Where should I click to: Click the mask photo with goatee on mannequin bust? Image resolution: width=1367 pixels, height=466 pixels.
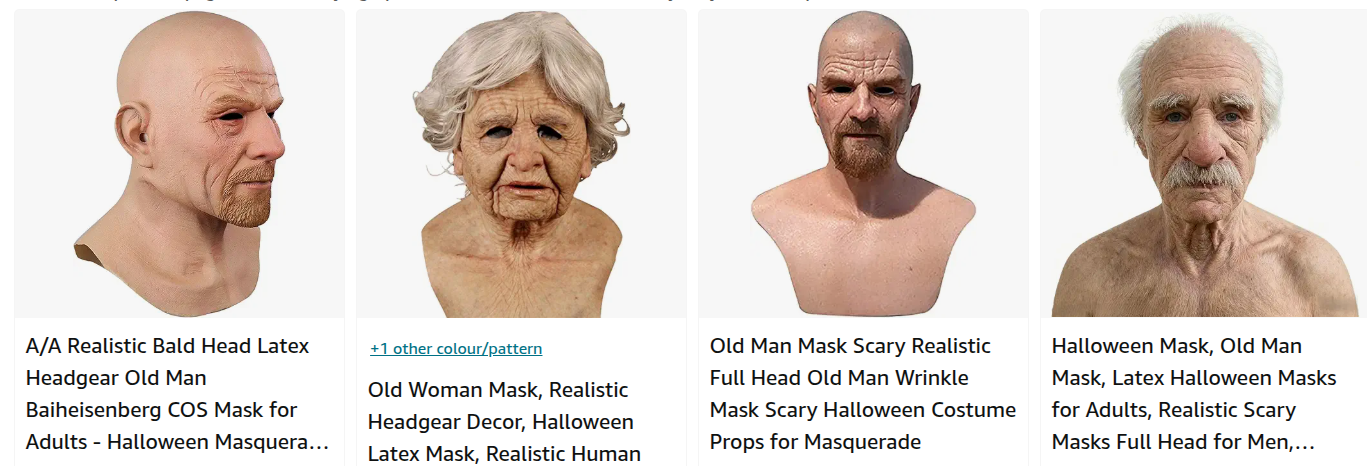click(x=863, y=164)
